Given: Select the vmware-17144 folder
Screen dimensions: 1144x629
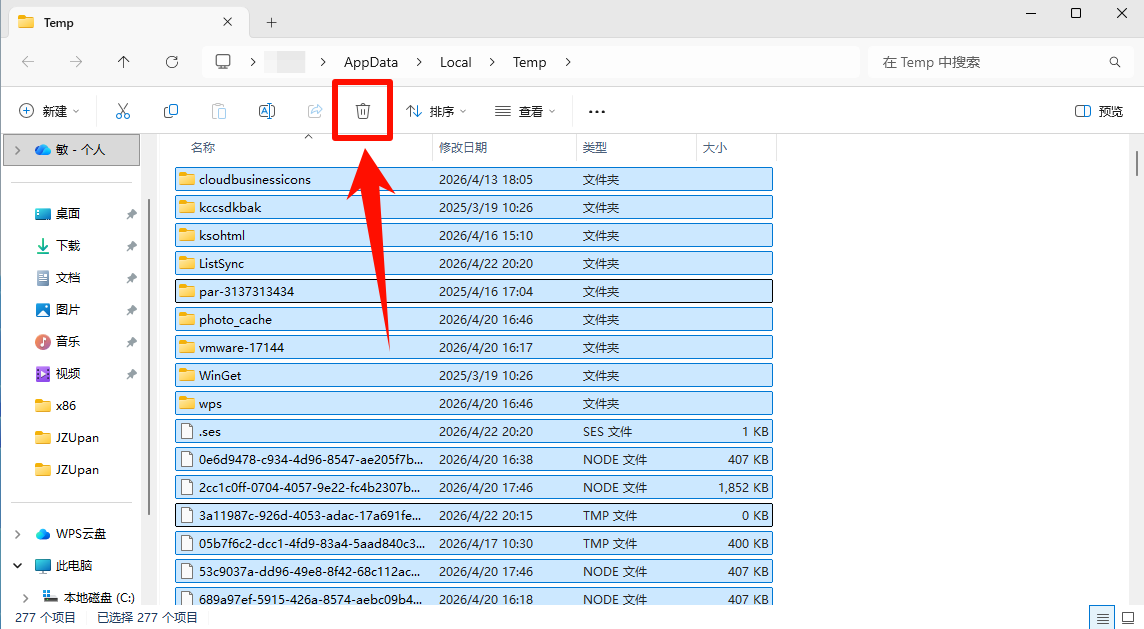Looking at the screenshot, I should [x=474, y=347].
